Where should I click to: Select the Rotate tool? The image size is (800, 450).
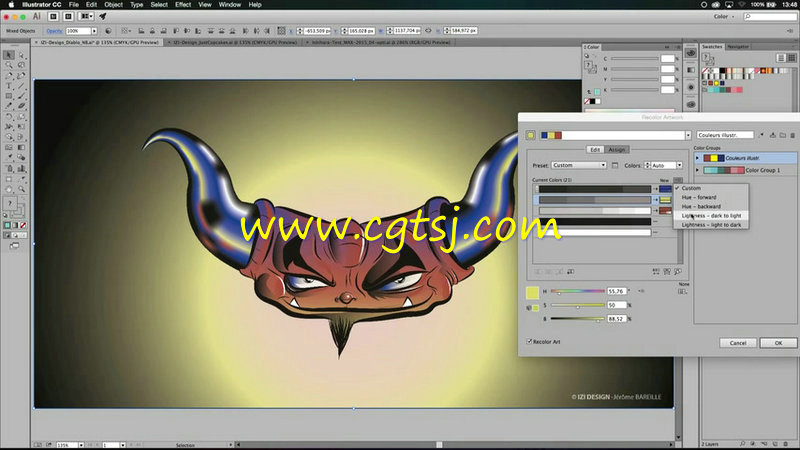(x=9, y=116)
